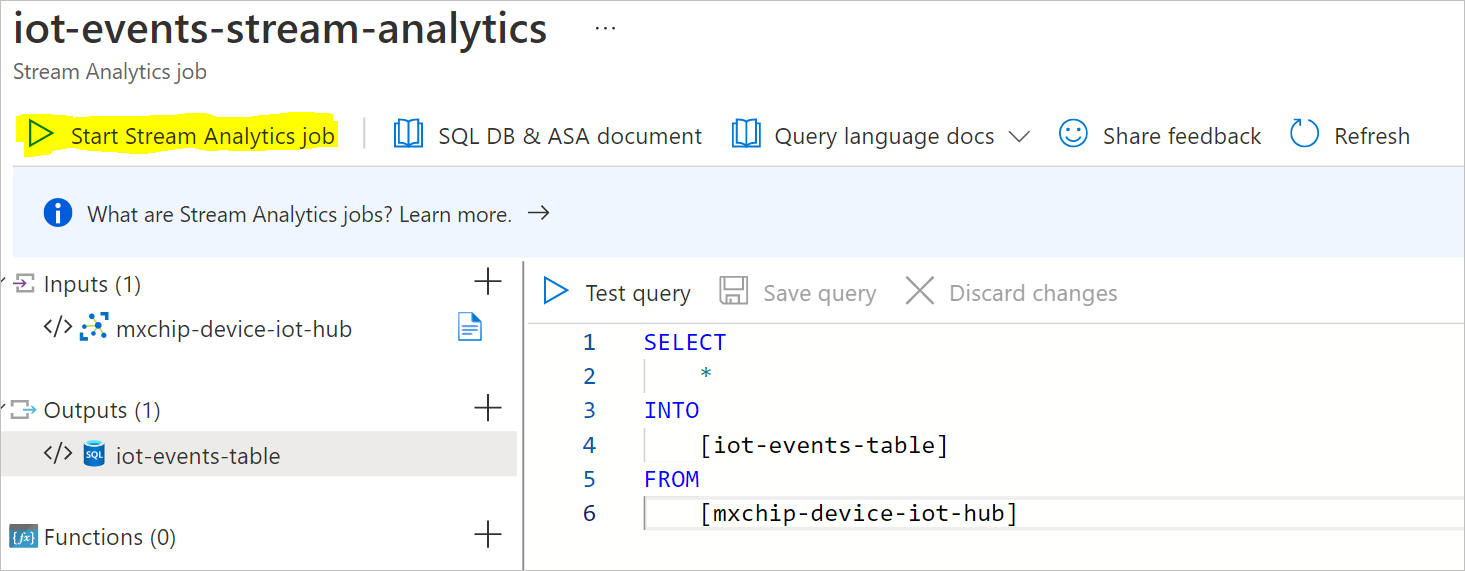The height and width of the screenshot is (571, 1465).
Task: Click the Functions fx icon
Action: coord(23,538)
